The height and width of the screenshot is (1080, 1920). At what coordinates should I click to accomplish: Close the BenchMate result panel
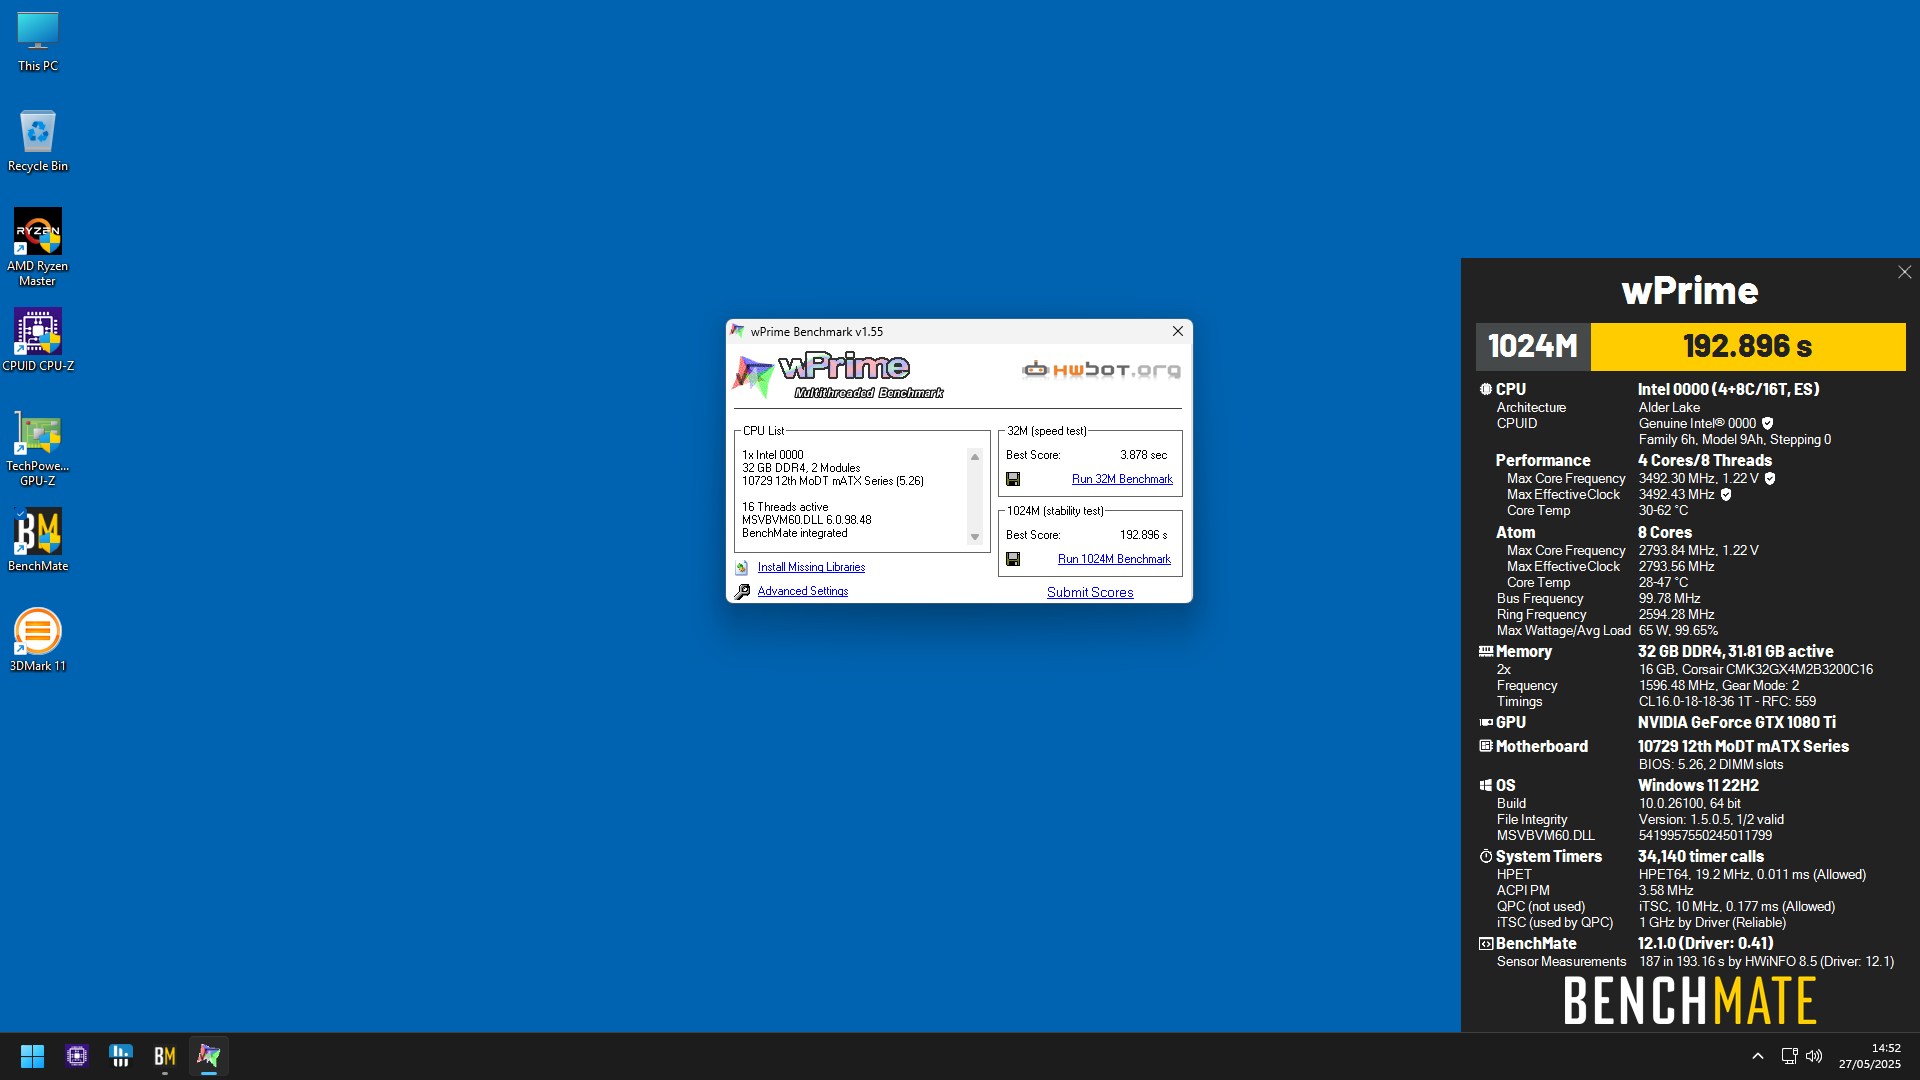[x=1904, y=272]
